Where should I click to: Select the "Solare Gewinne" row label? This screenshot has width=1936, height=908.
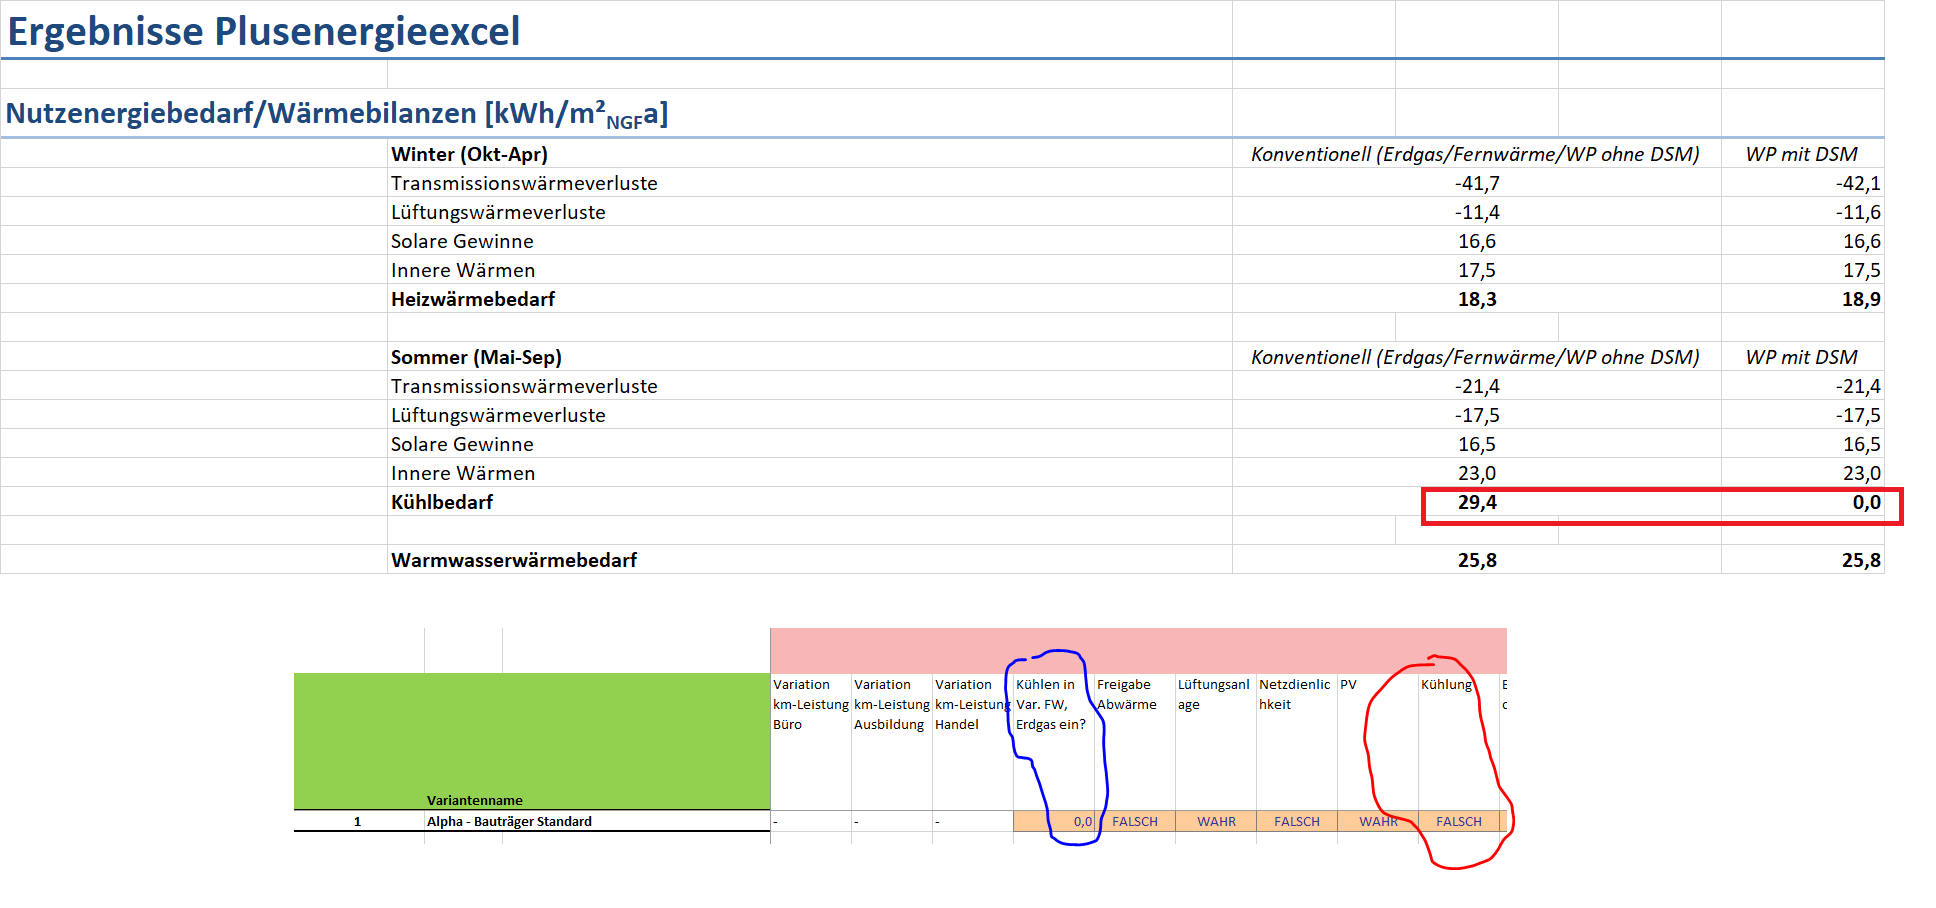click(462, 443)
